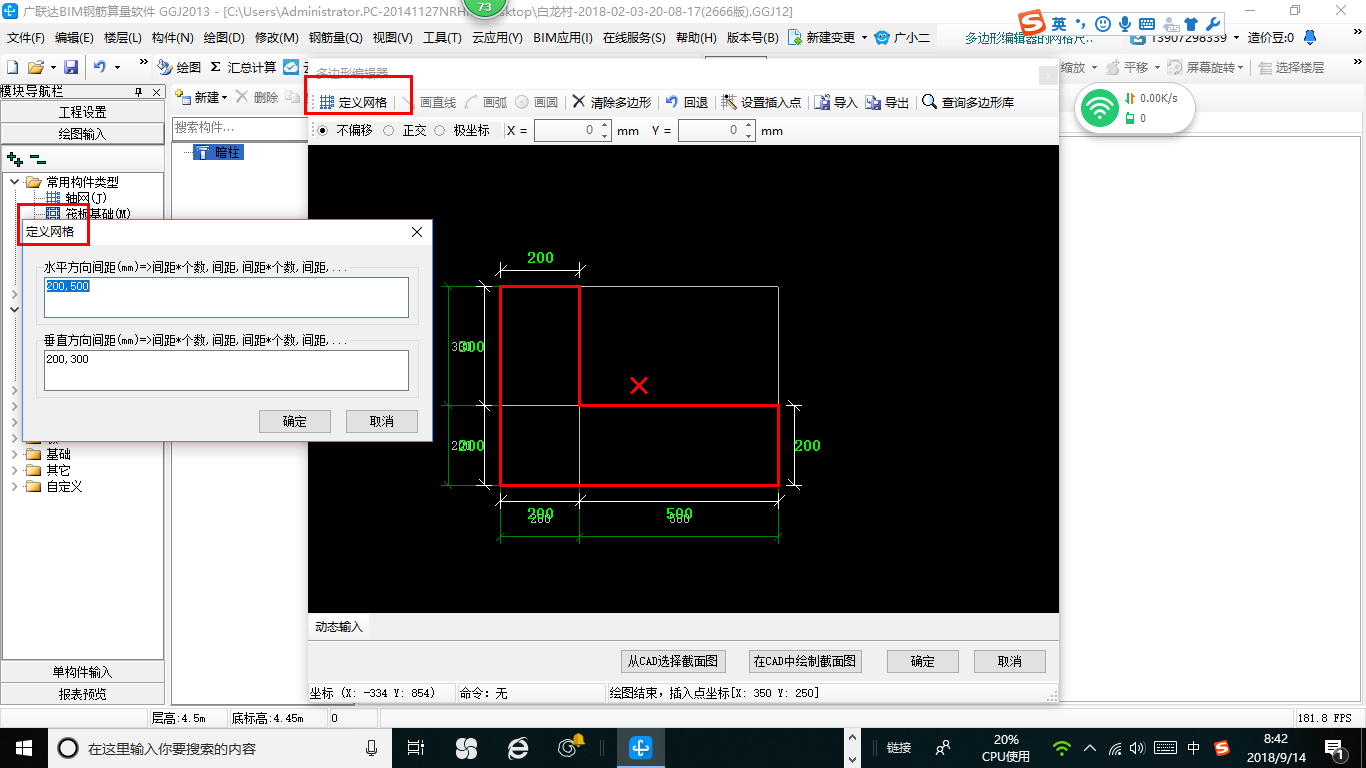Viewport: 1366px width, 768px height.
Task: Open the 楼层(L) menu
Action: [123, 37]
